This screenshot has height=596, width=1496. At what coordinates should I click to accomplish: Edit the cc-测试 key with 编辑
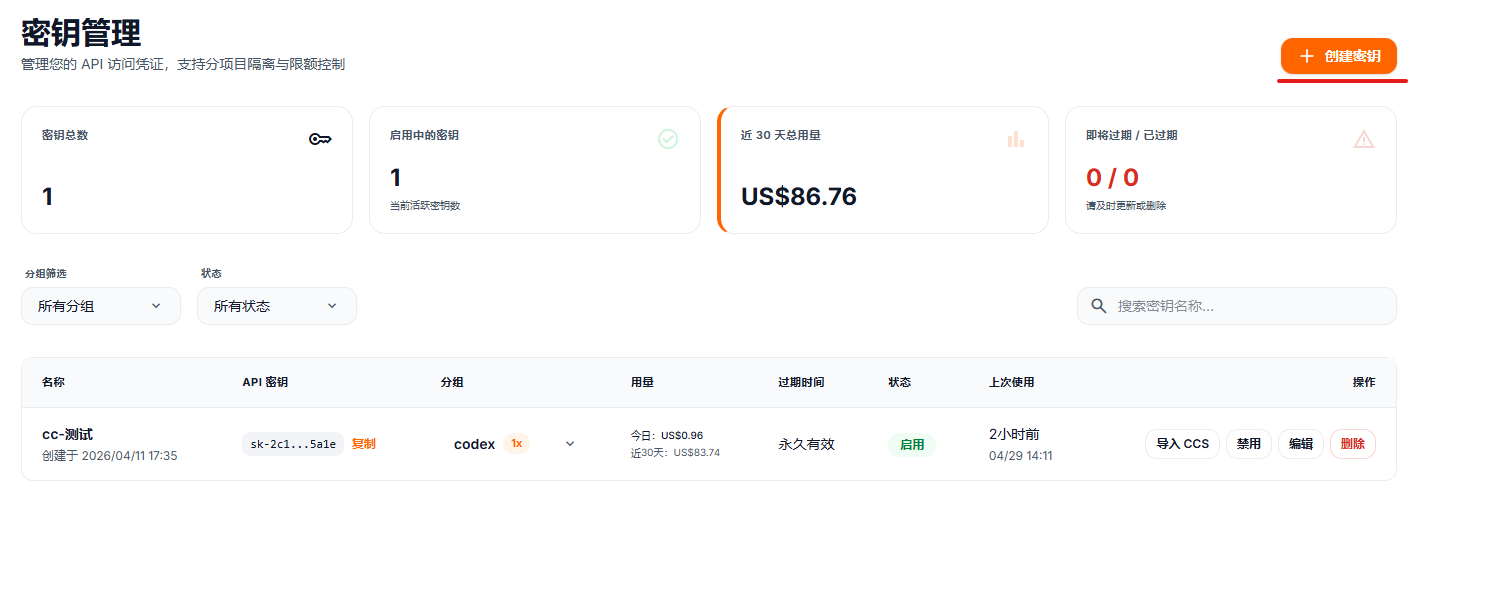pyautogui.click(x=1301, y=444)
